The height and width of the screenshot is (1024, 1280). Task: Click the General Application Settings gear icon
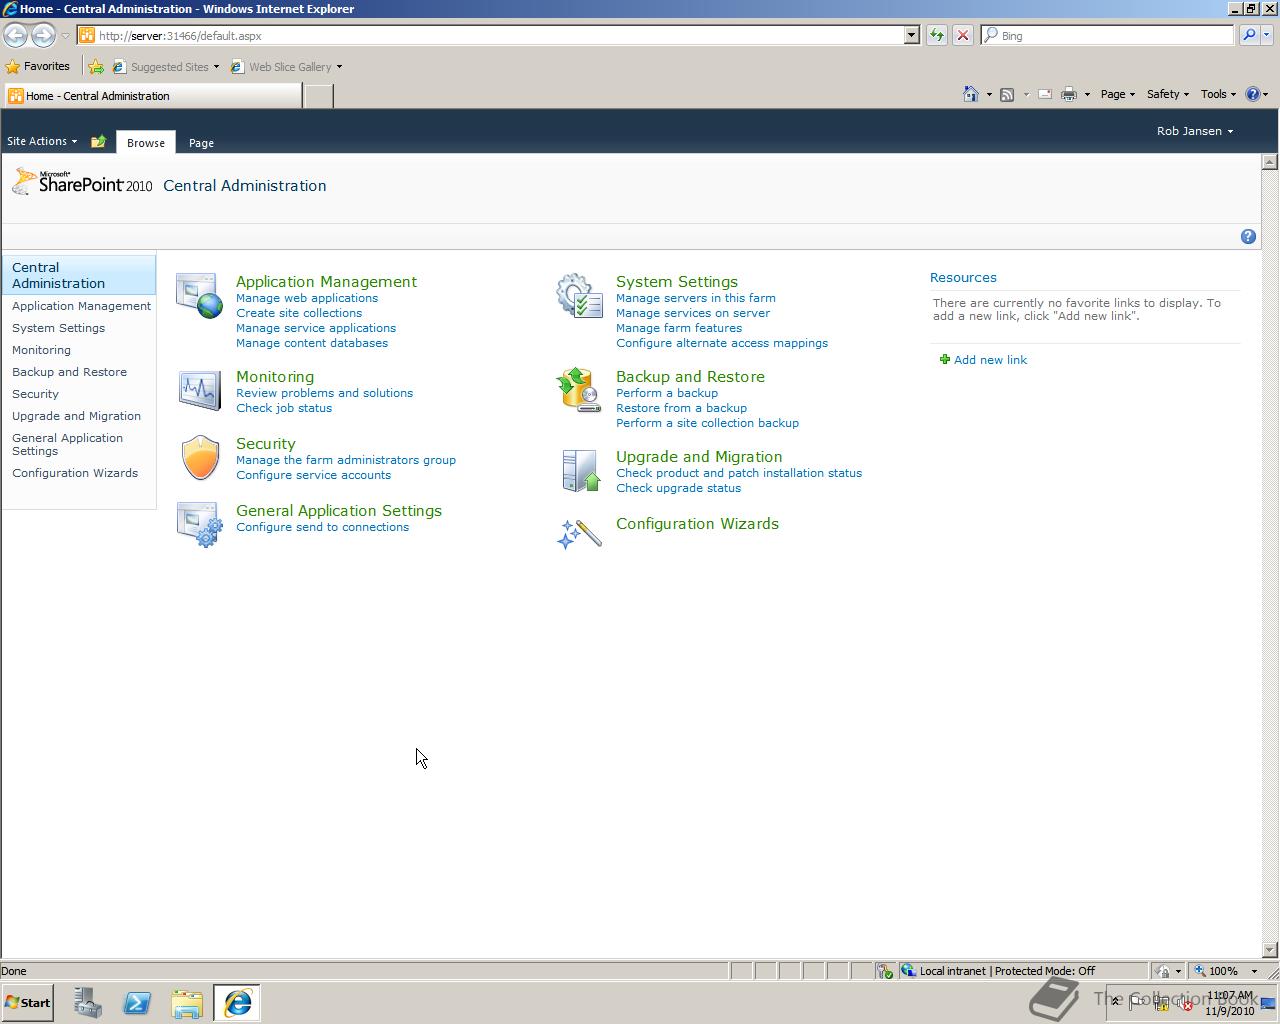pyautogui.click(x=199, y=524)
